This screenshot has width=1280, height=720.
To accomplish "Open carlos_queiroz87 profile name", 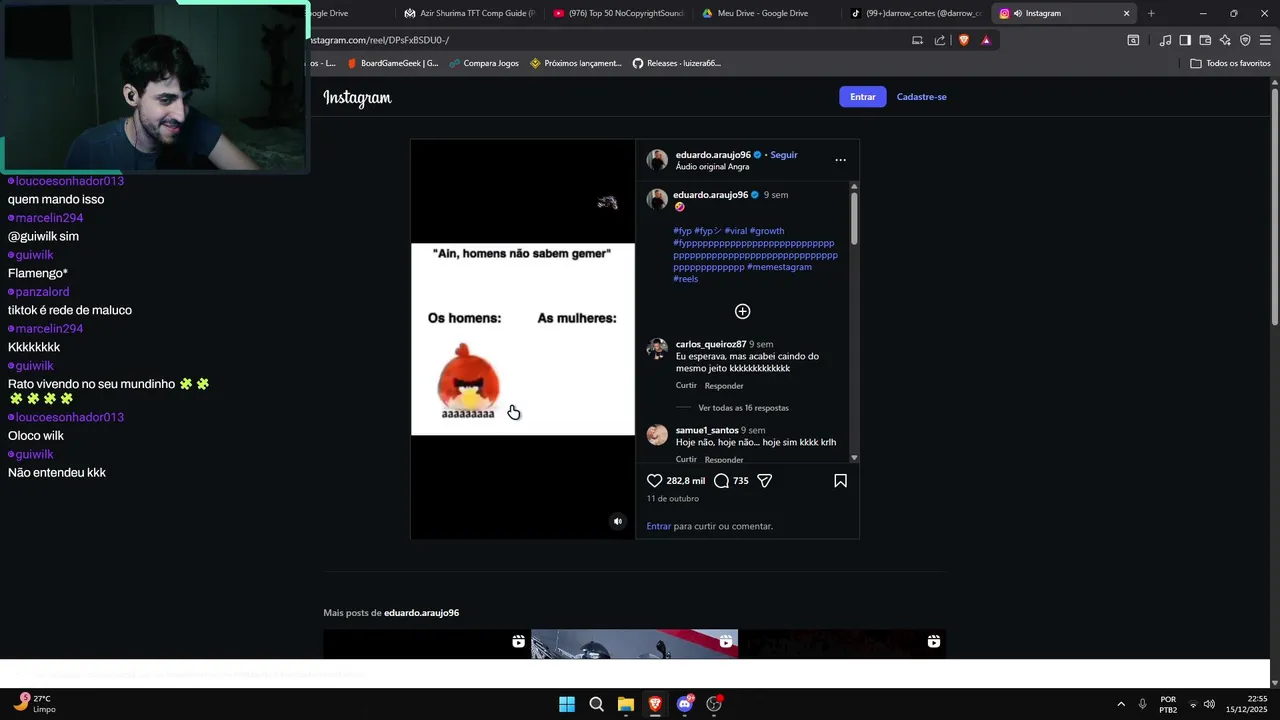I will (x=711, y=344).
